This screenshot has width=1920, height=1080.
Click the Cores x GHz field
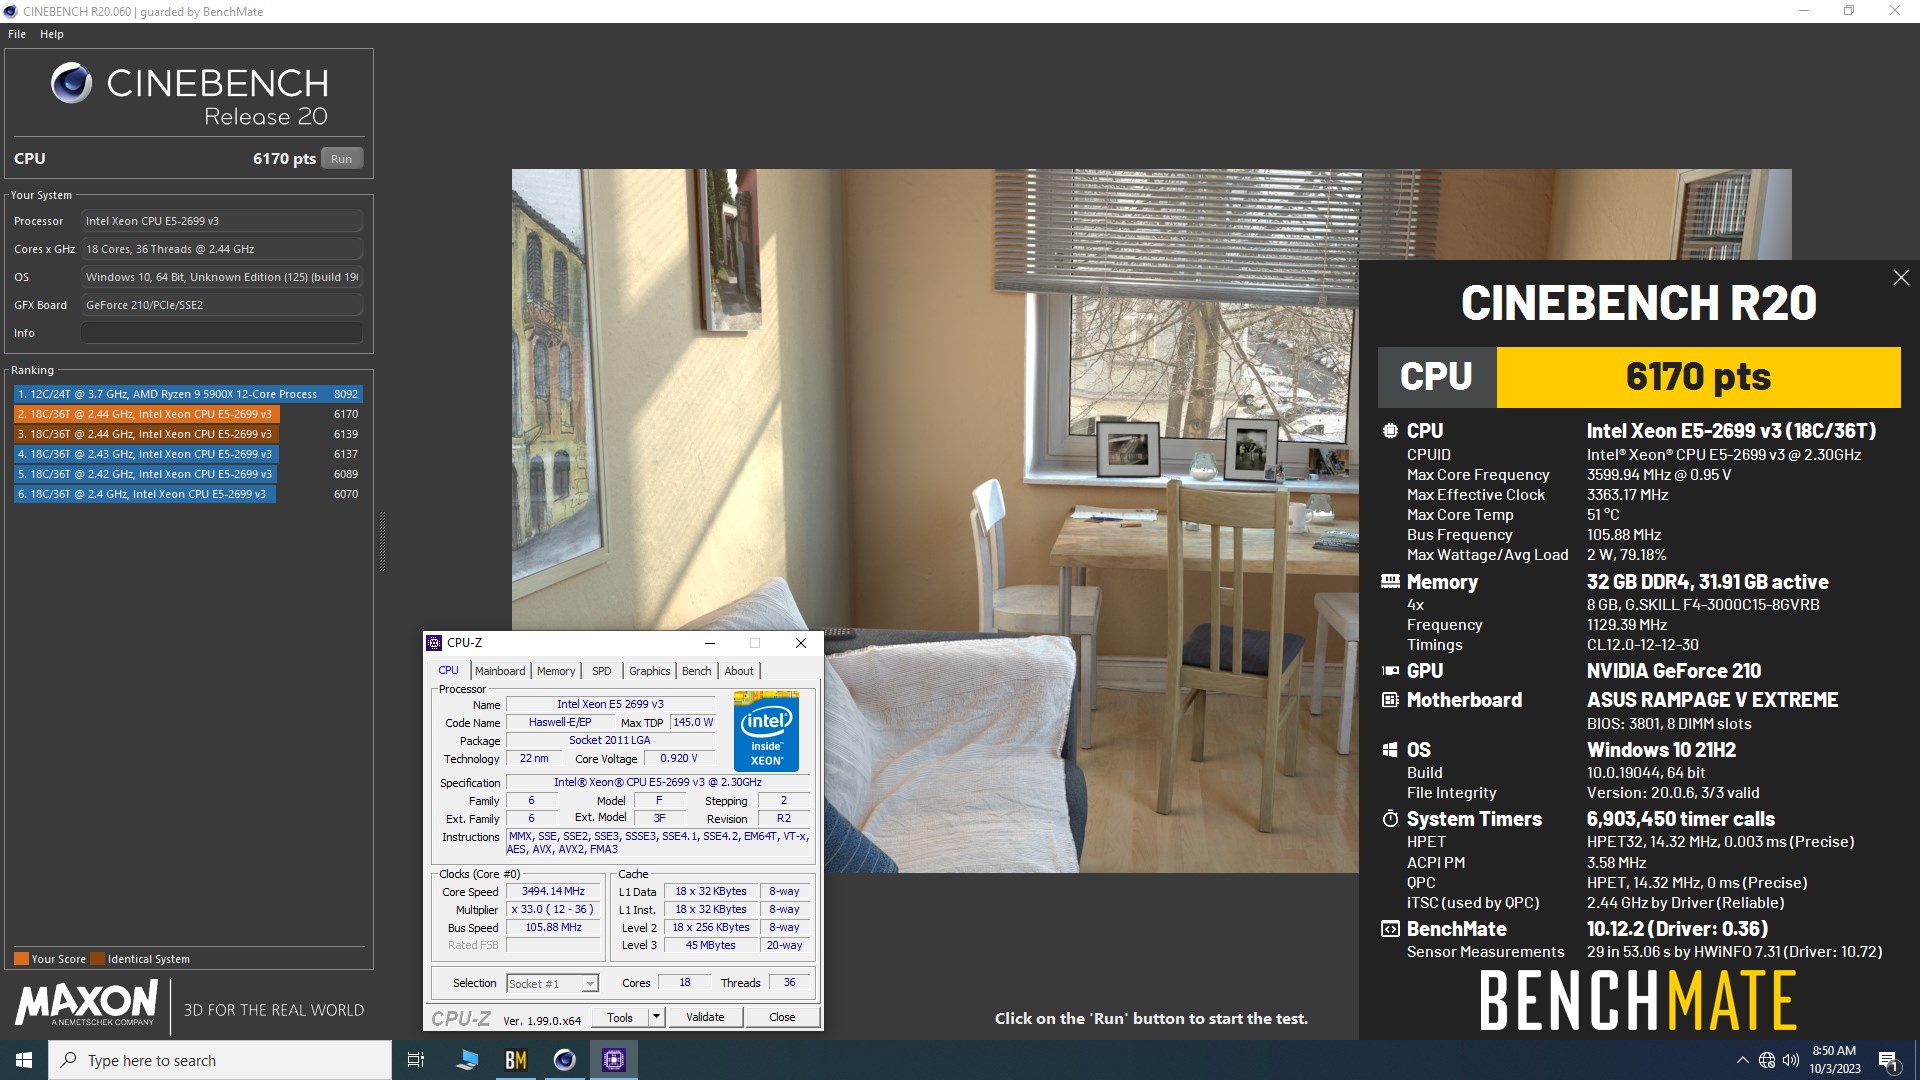coord(222,249)
